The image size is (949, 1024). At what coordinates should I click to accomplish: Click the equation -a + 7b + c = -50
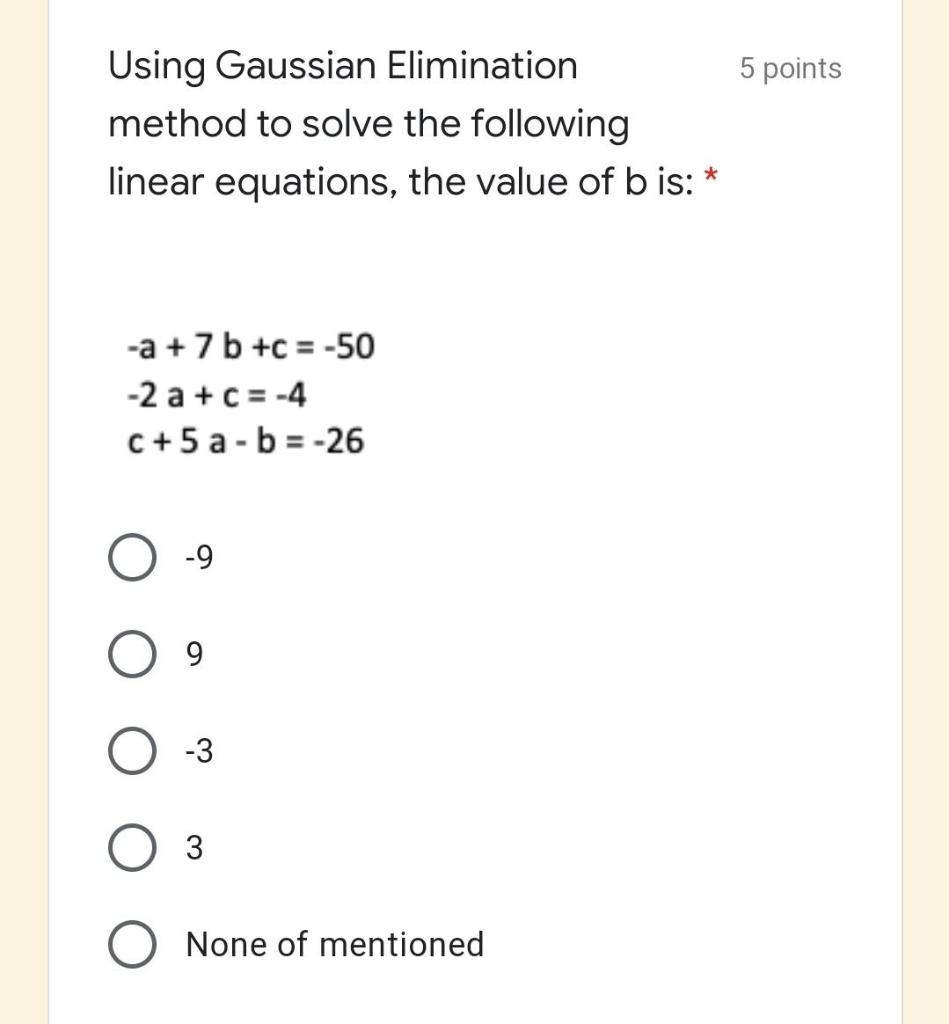(250, 348)
